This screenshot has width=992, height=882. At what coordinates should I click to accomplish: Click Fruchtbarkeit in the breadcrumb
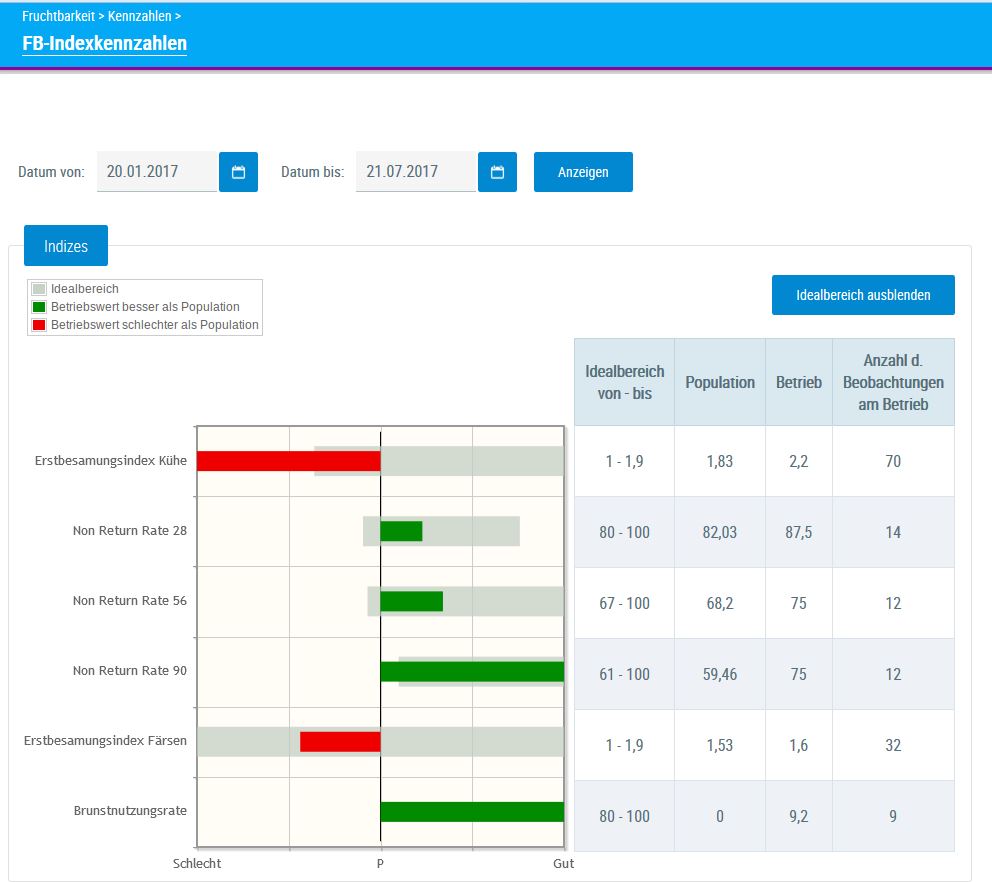pyautogui.click(x=58, y=17)
